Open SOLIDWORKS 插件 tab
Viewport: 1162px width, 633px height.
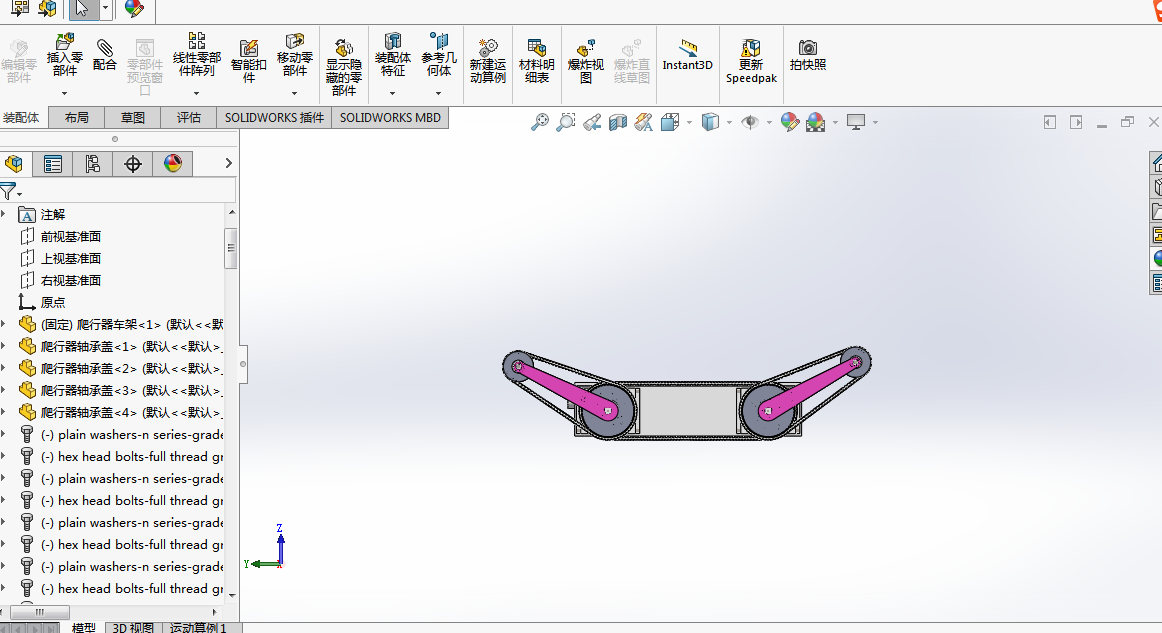point(274,117)
